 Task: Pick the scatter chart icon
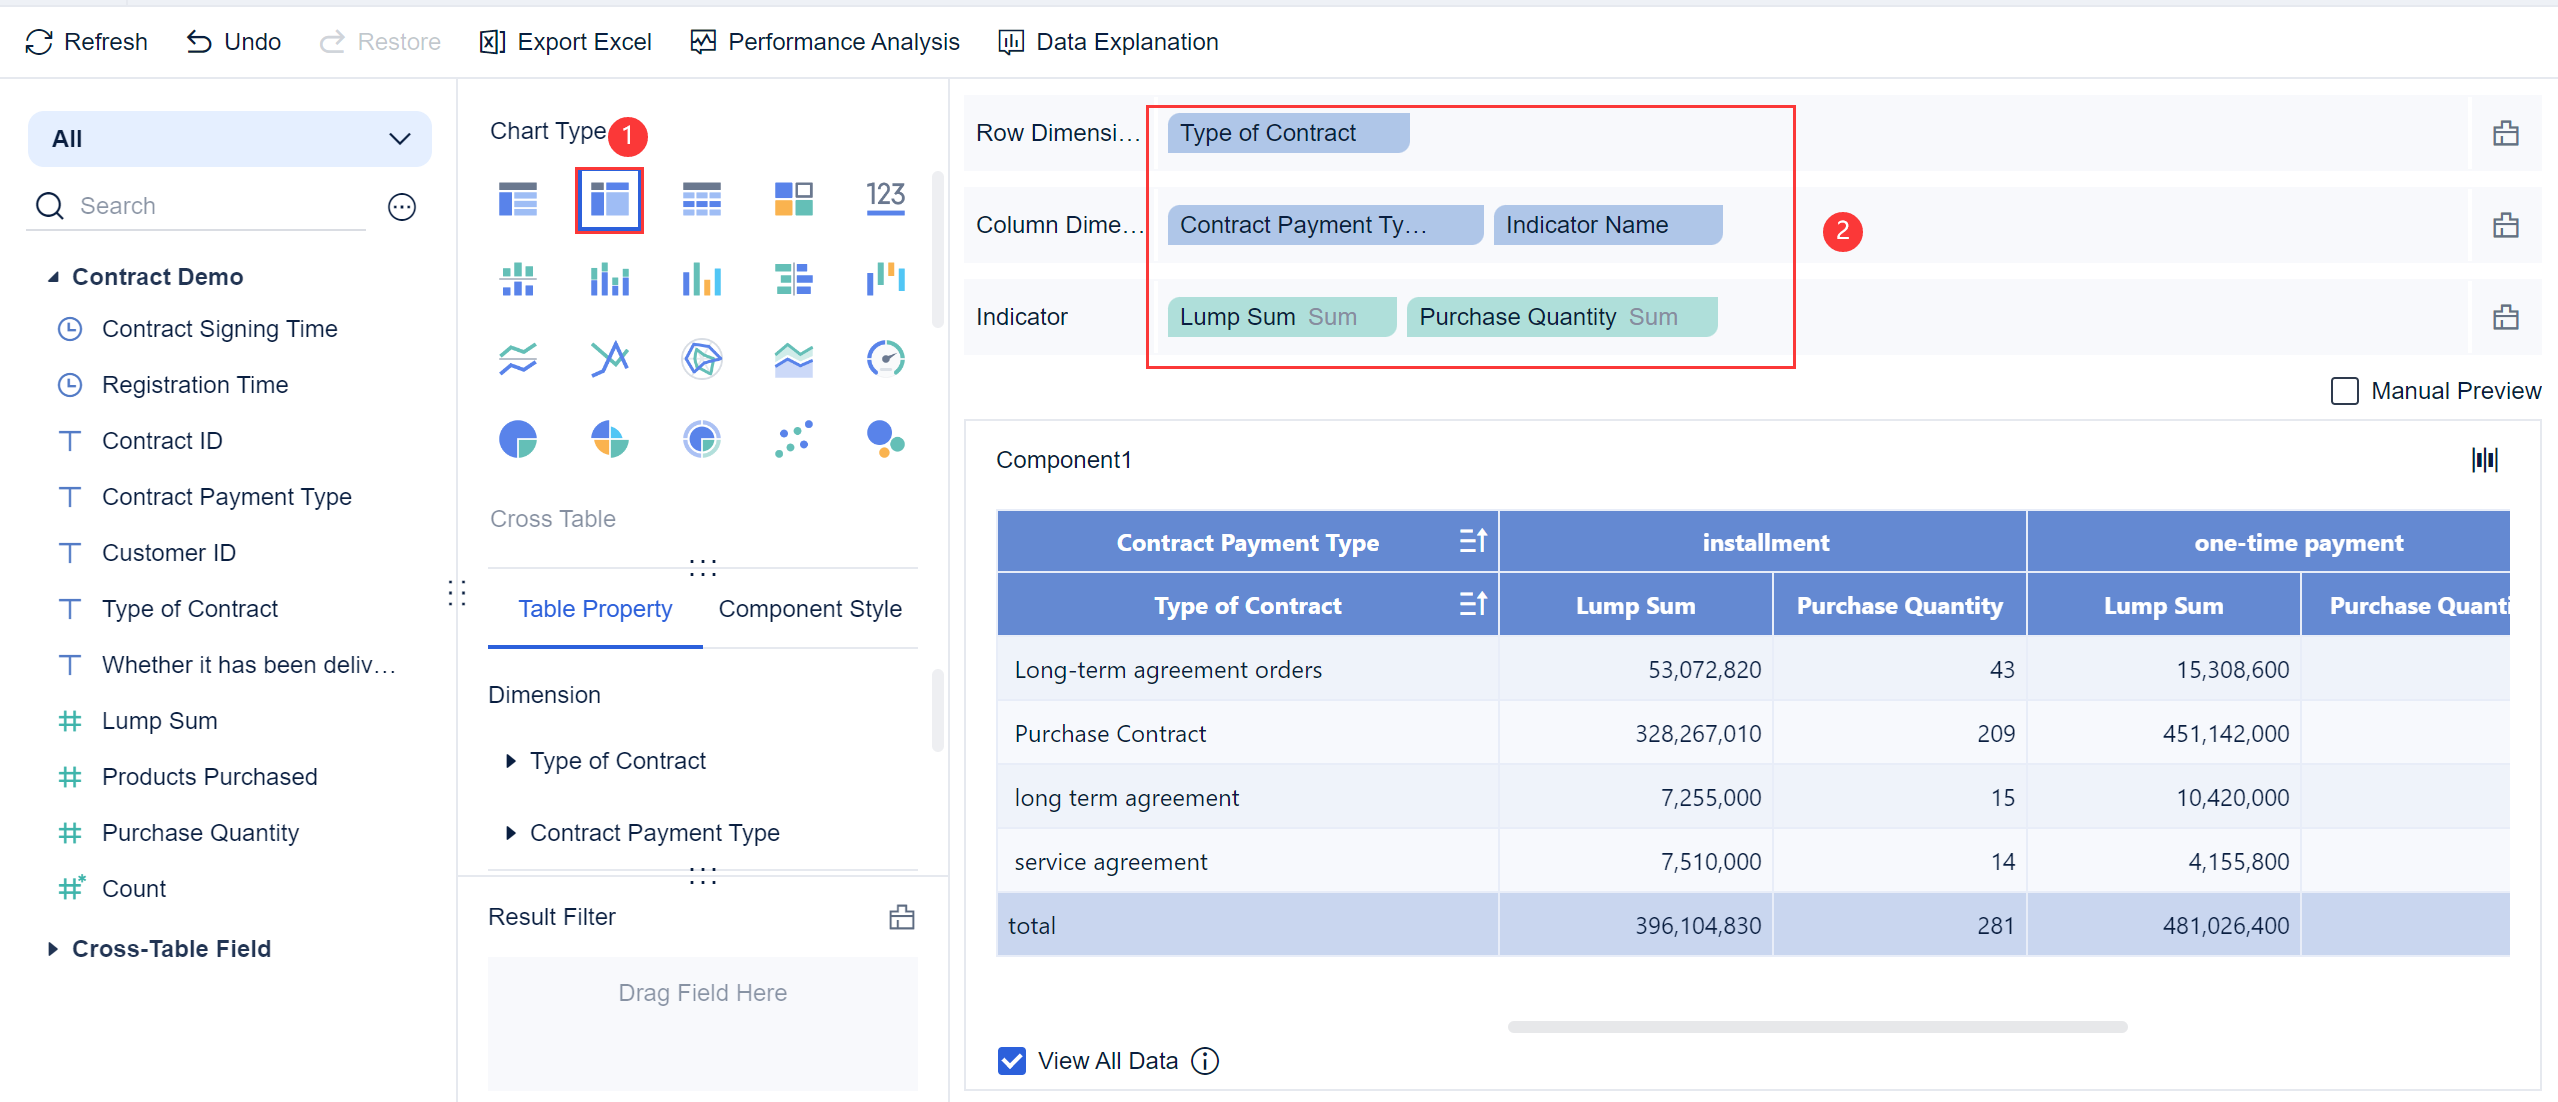pos(793,439)
